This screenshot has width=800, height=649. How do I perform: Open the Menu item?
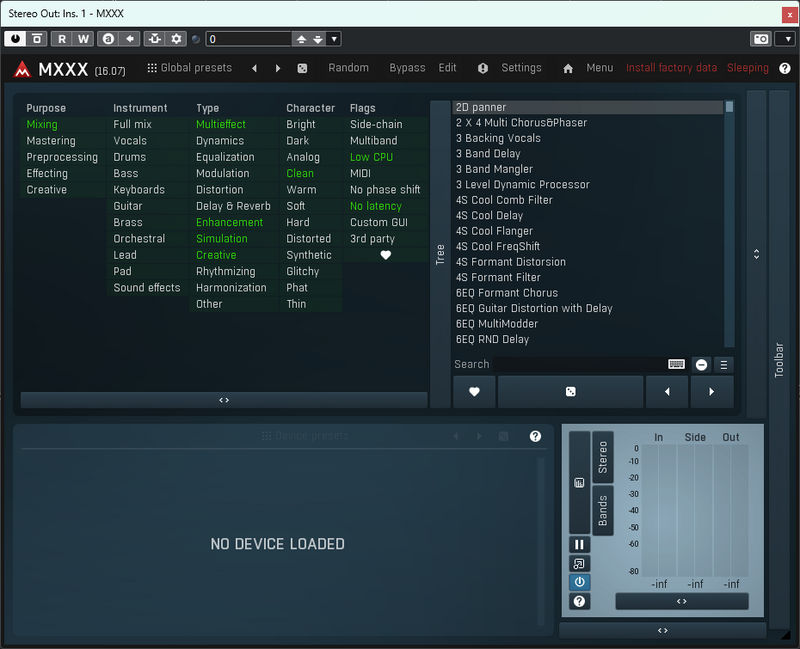[x=599, y=68]
